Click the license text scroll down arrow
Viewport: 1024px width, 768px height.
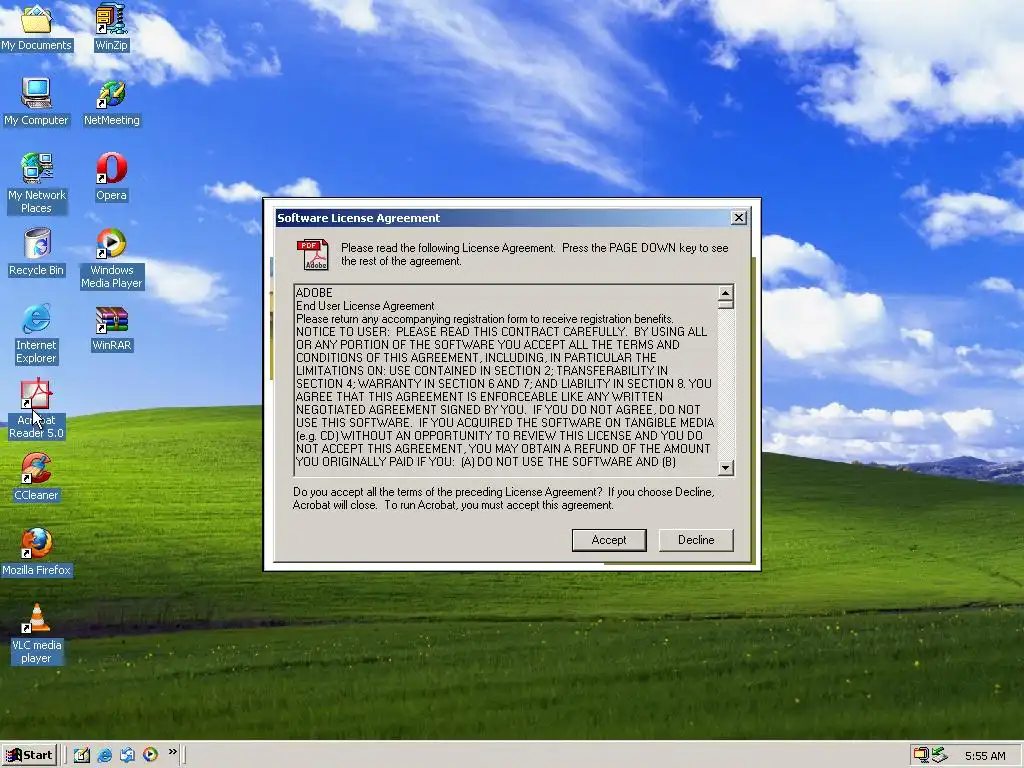(x=725, y=468)
